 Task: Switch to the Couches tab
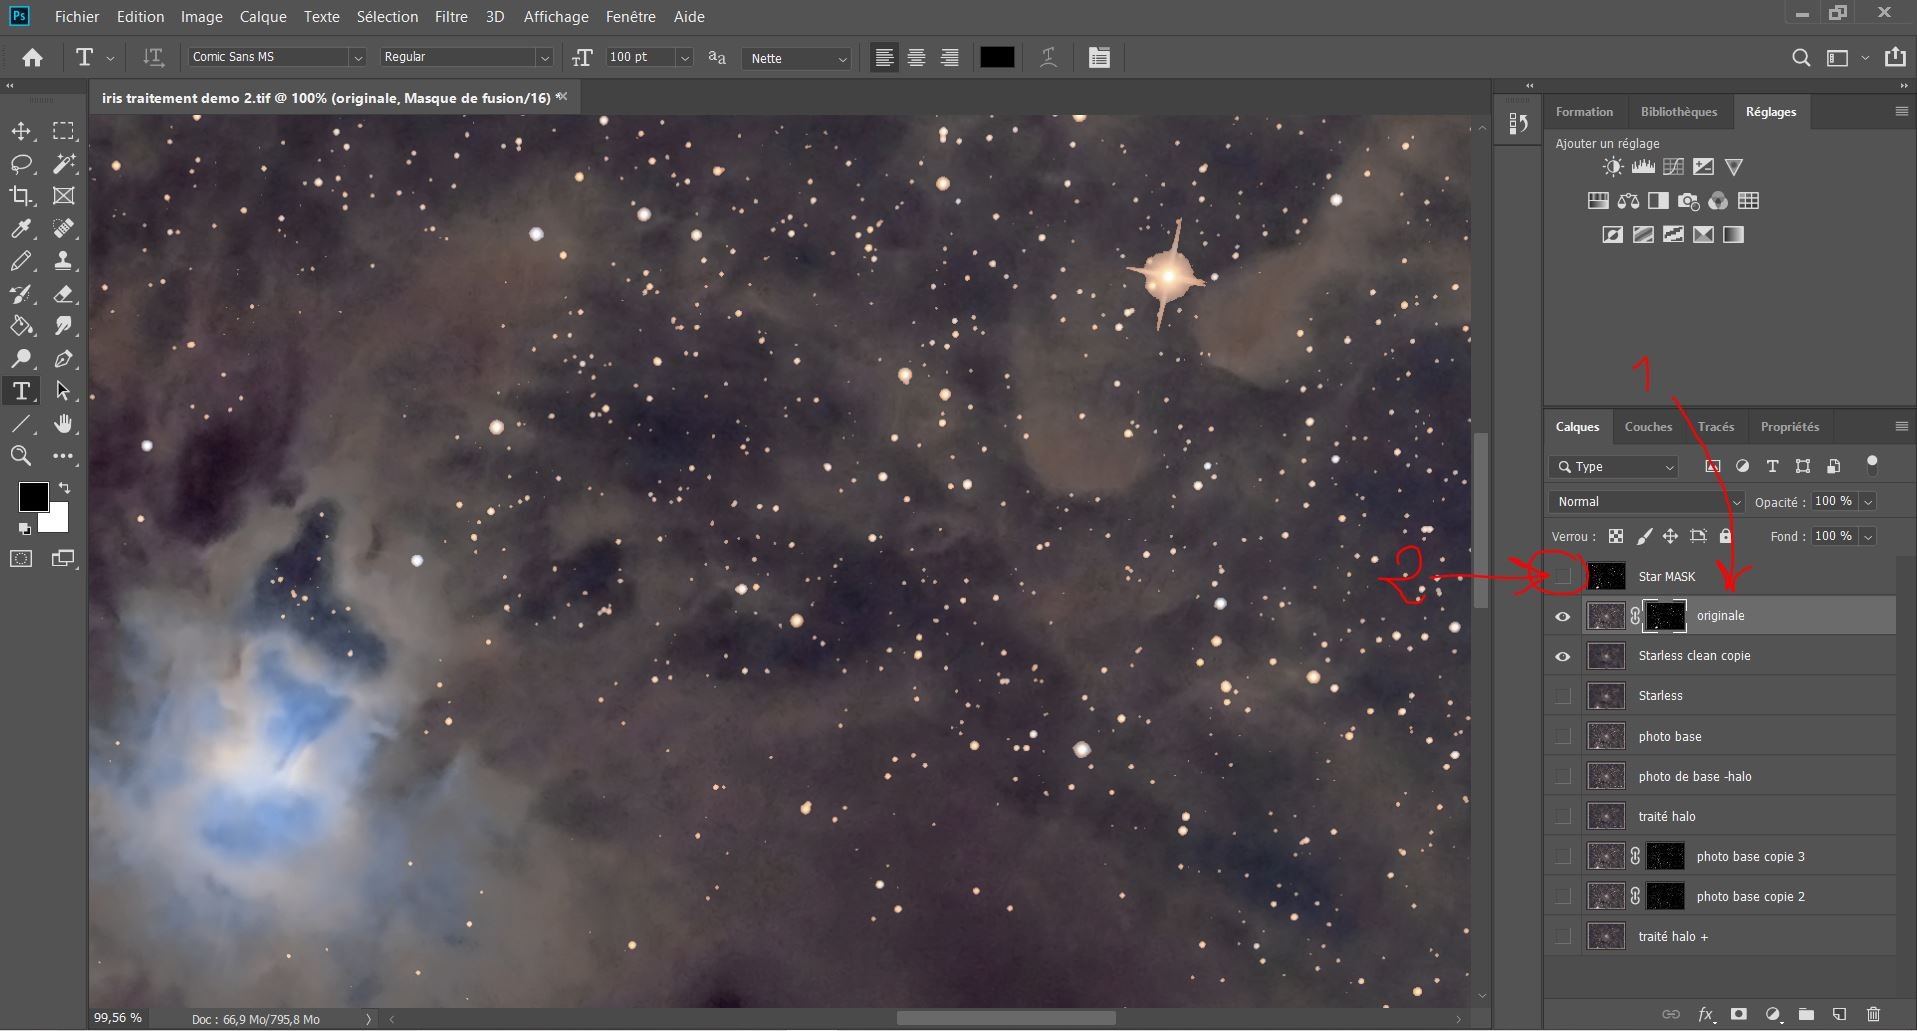[x=1648, y=427]
